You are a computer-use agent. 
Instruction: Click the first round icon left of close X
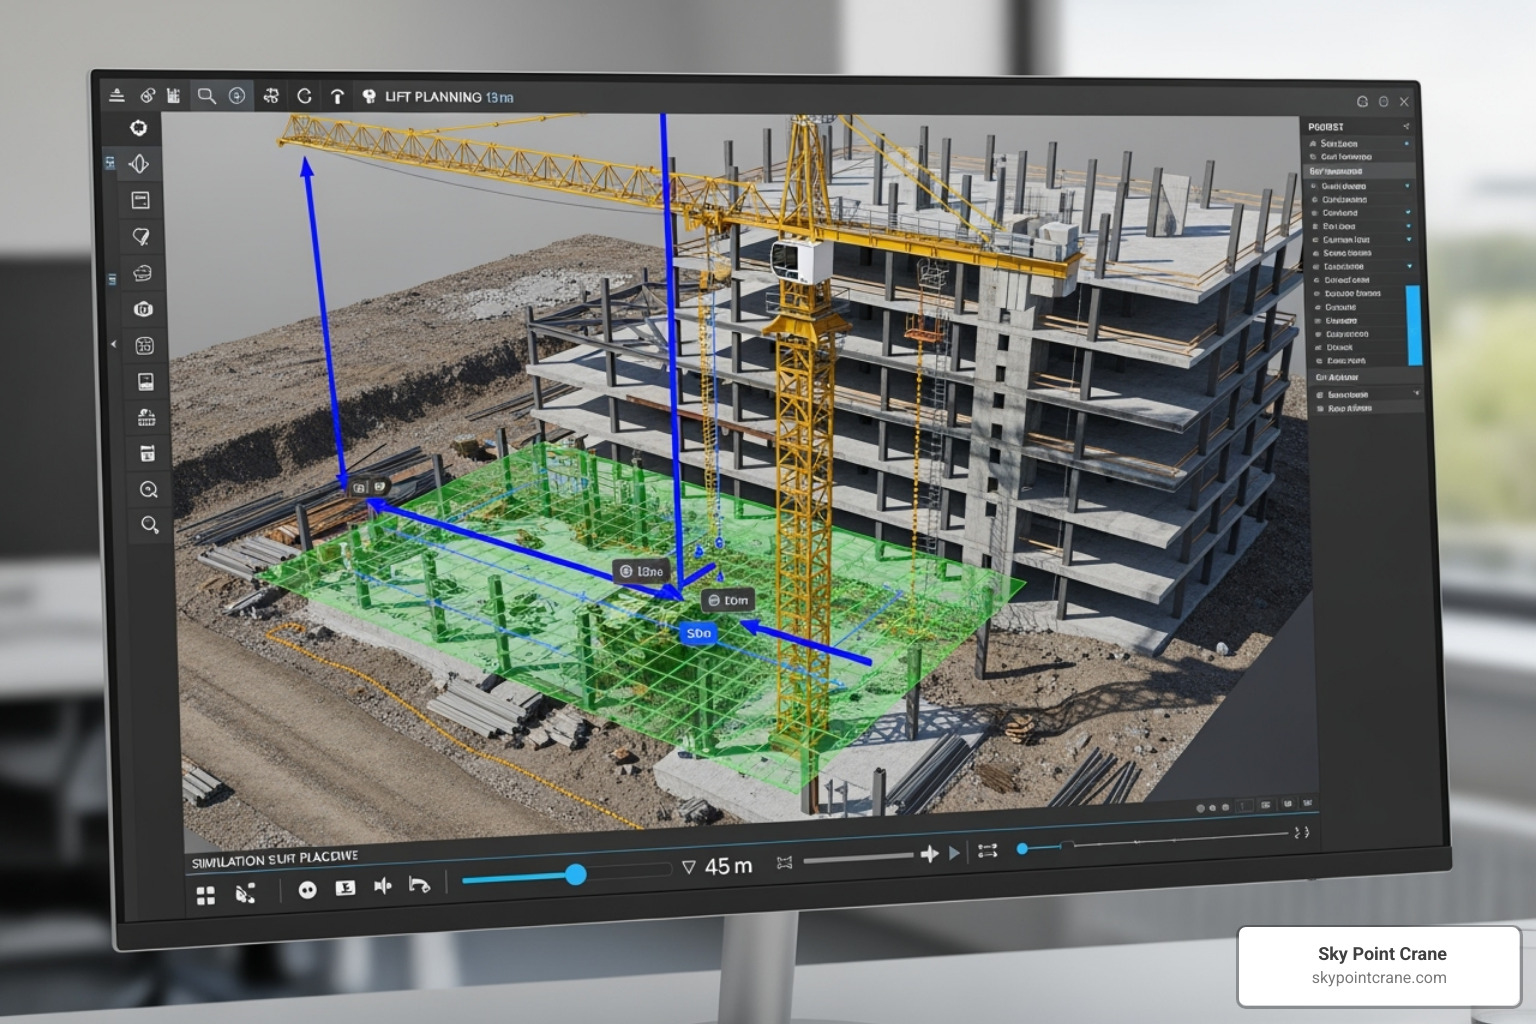coord(1362,101)
